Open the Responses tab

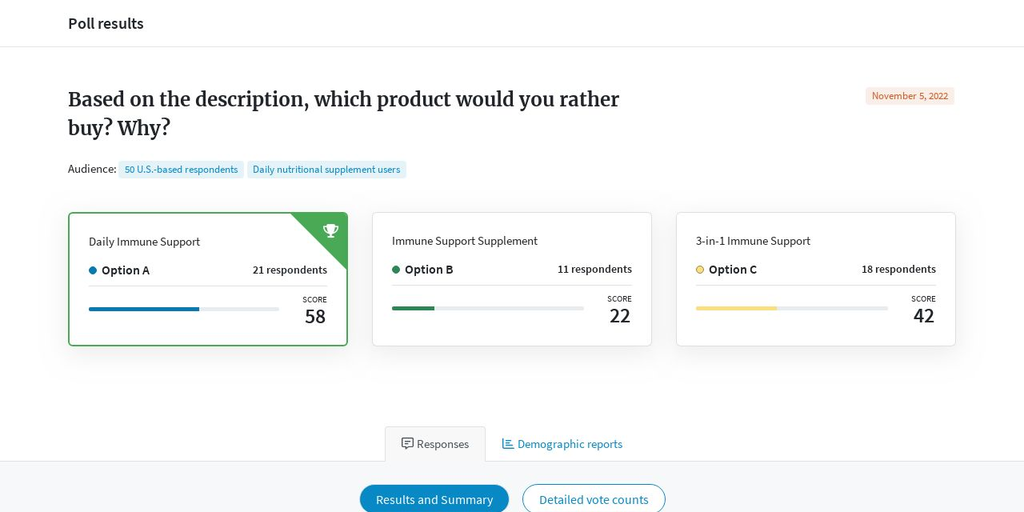tap(435, 444)
